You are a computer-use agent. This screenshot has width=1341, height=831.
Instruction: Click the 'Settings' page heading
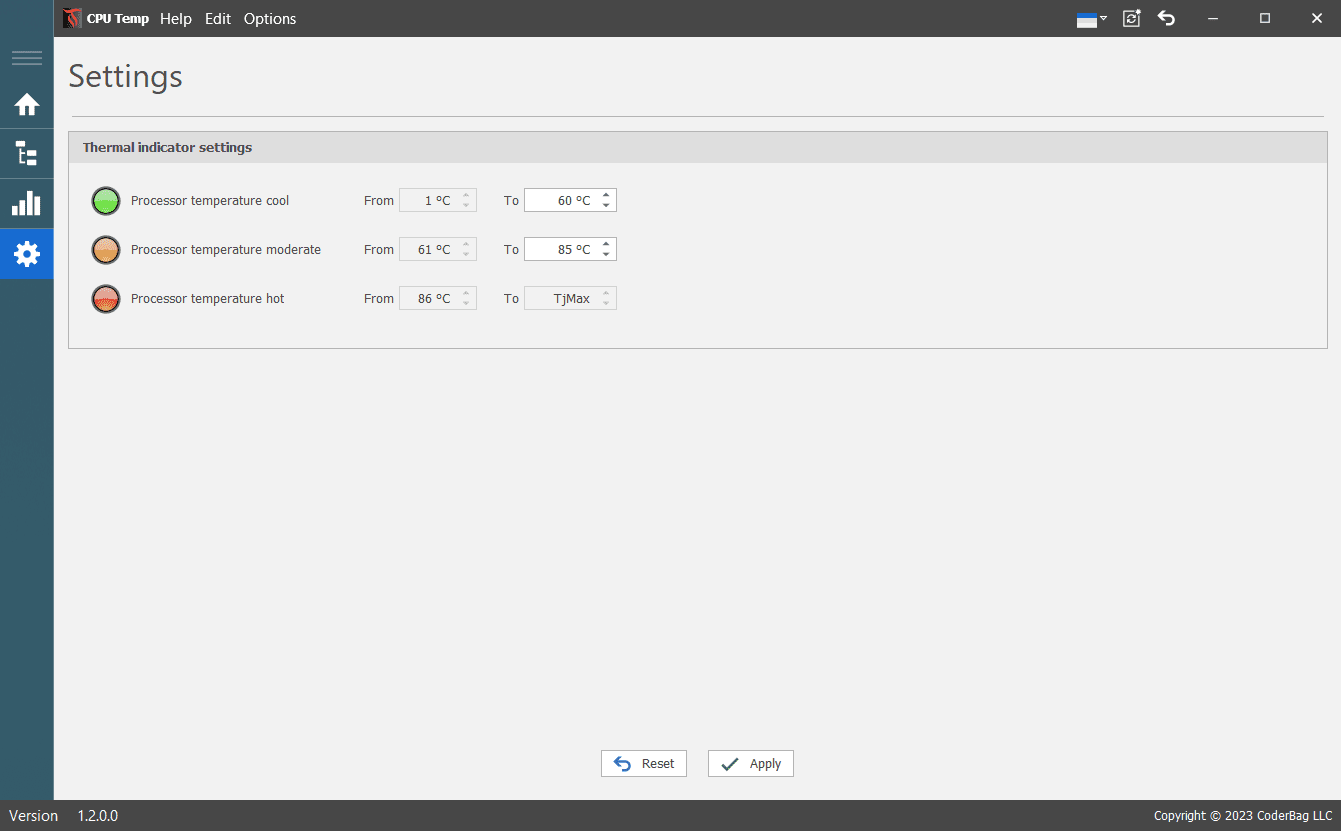pyautogui.click(x=125, y=76)
